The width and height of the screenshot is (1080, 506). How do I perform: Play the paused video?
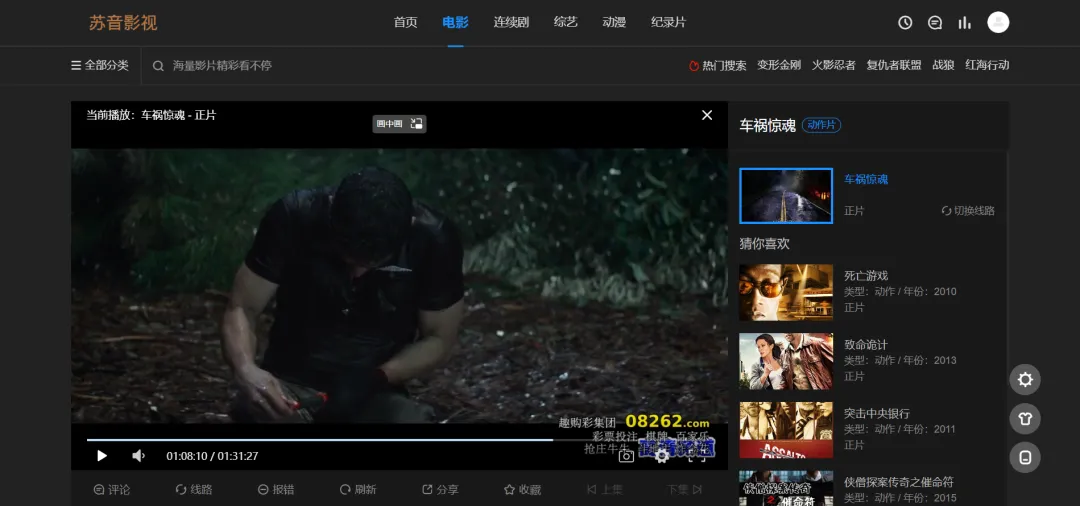[x=102, y=456]
